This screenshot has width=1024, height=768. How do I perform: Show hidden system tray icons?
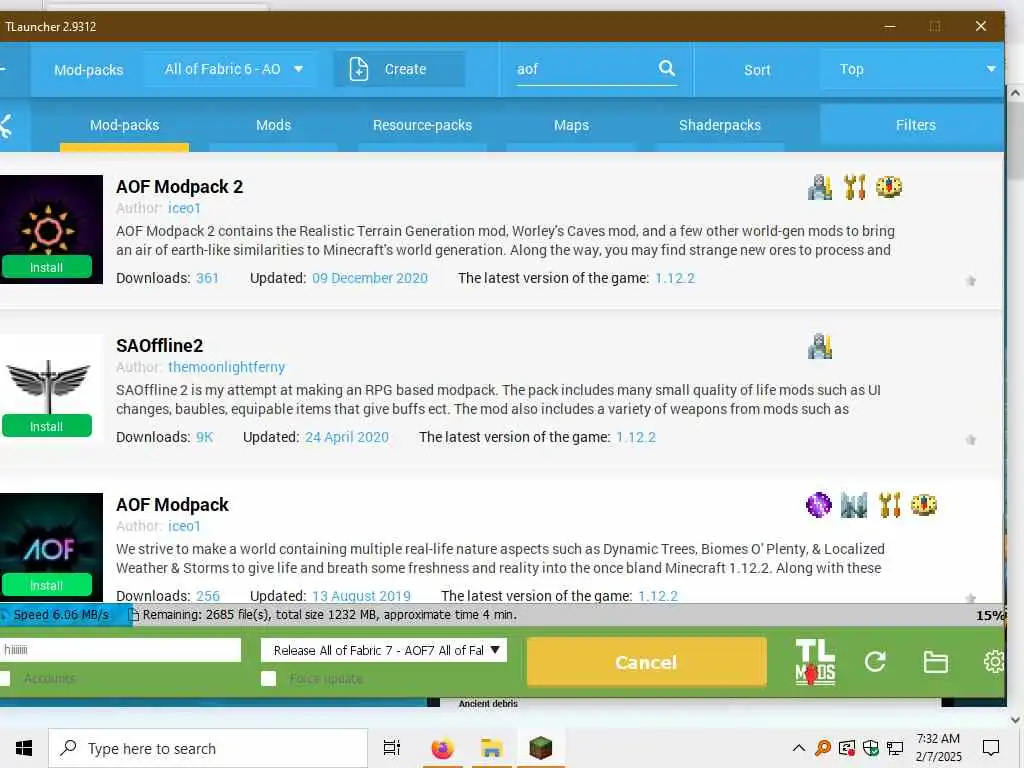pyautogui.click(x=798, y=748)
